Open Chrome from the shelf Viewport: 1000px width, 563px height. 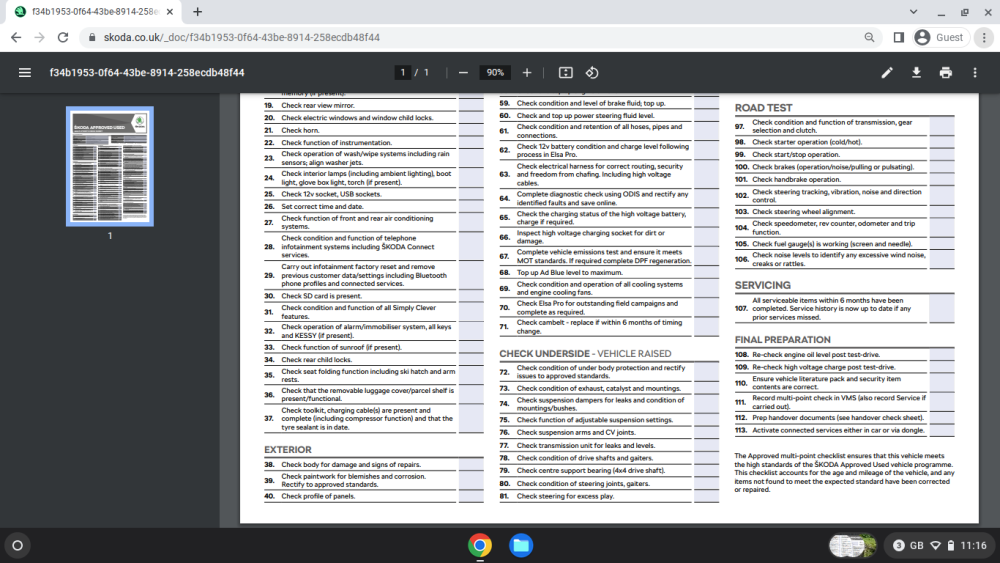point(480,545)
